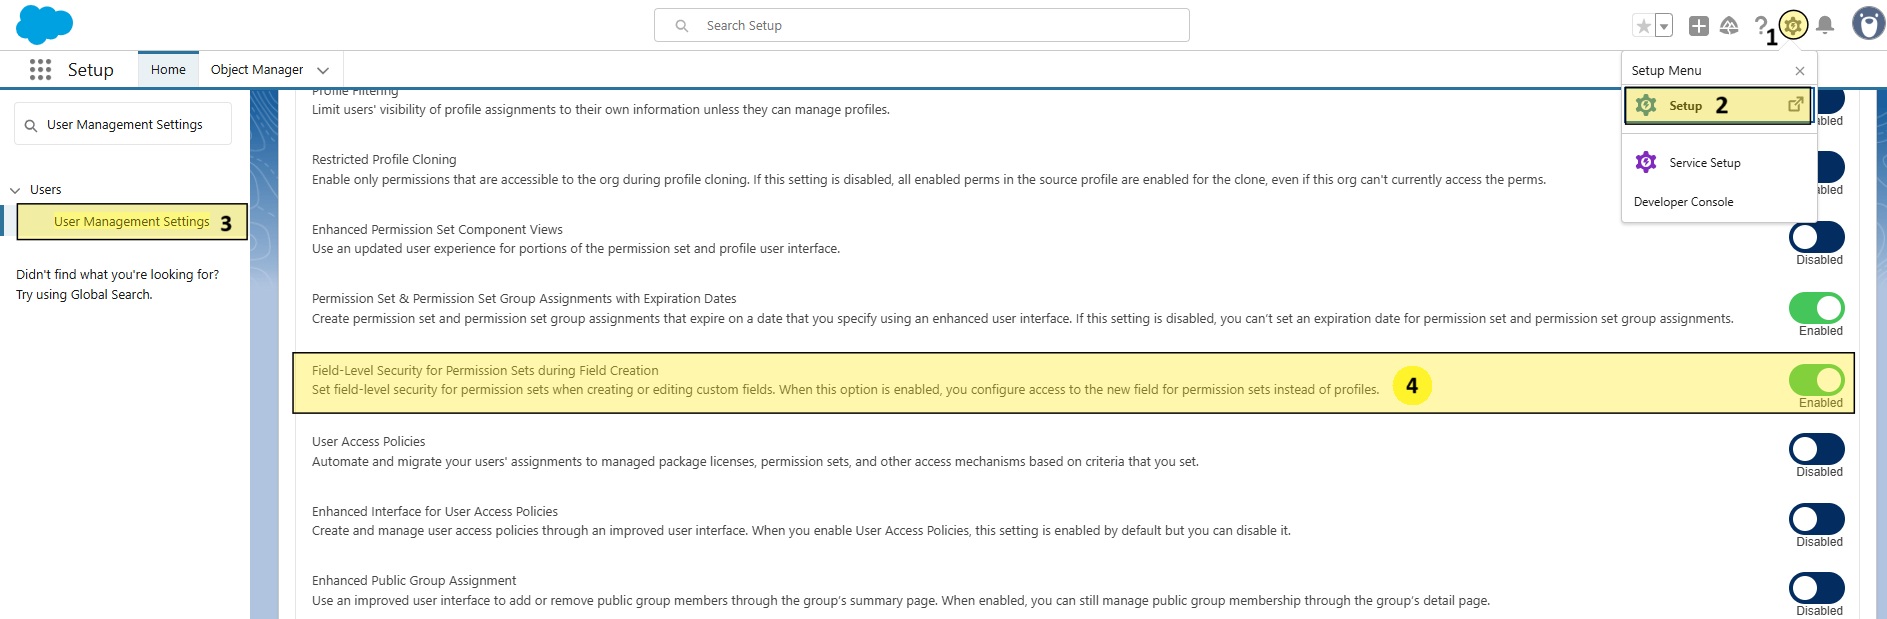Viewport: 1887px width, 619px height.
Task: Open the user profile avatar
Action: [1867, 24]
